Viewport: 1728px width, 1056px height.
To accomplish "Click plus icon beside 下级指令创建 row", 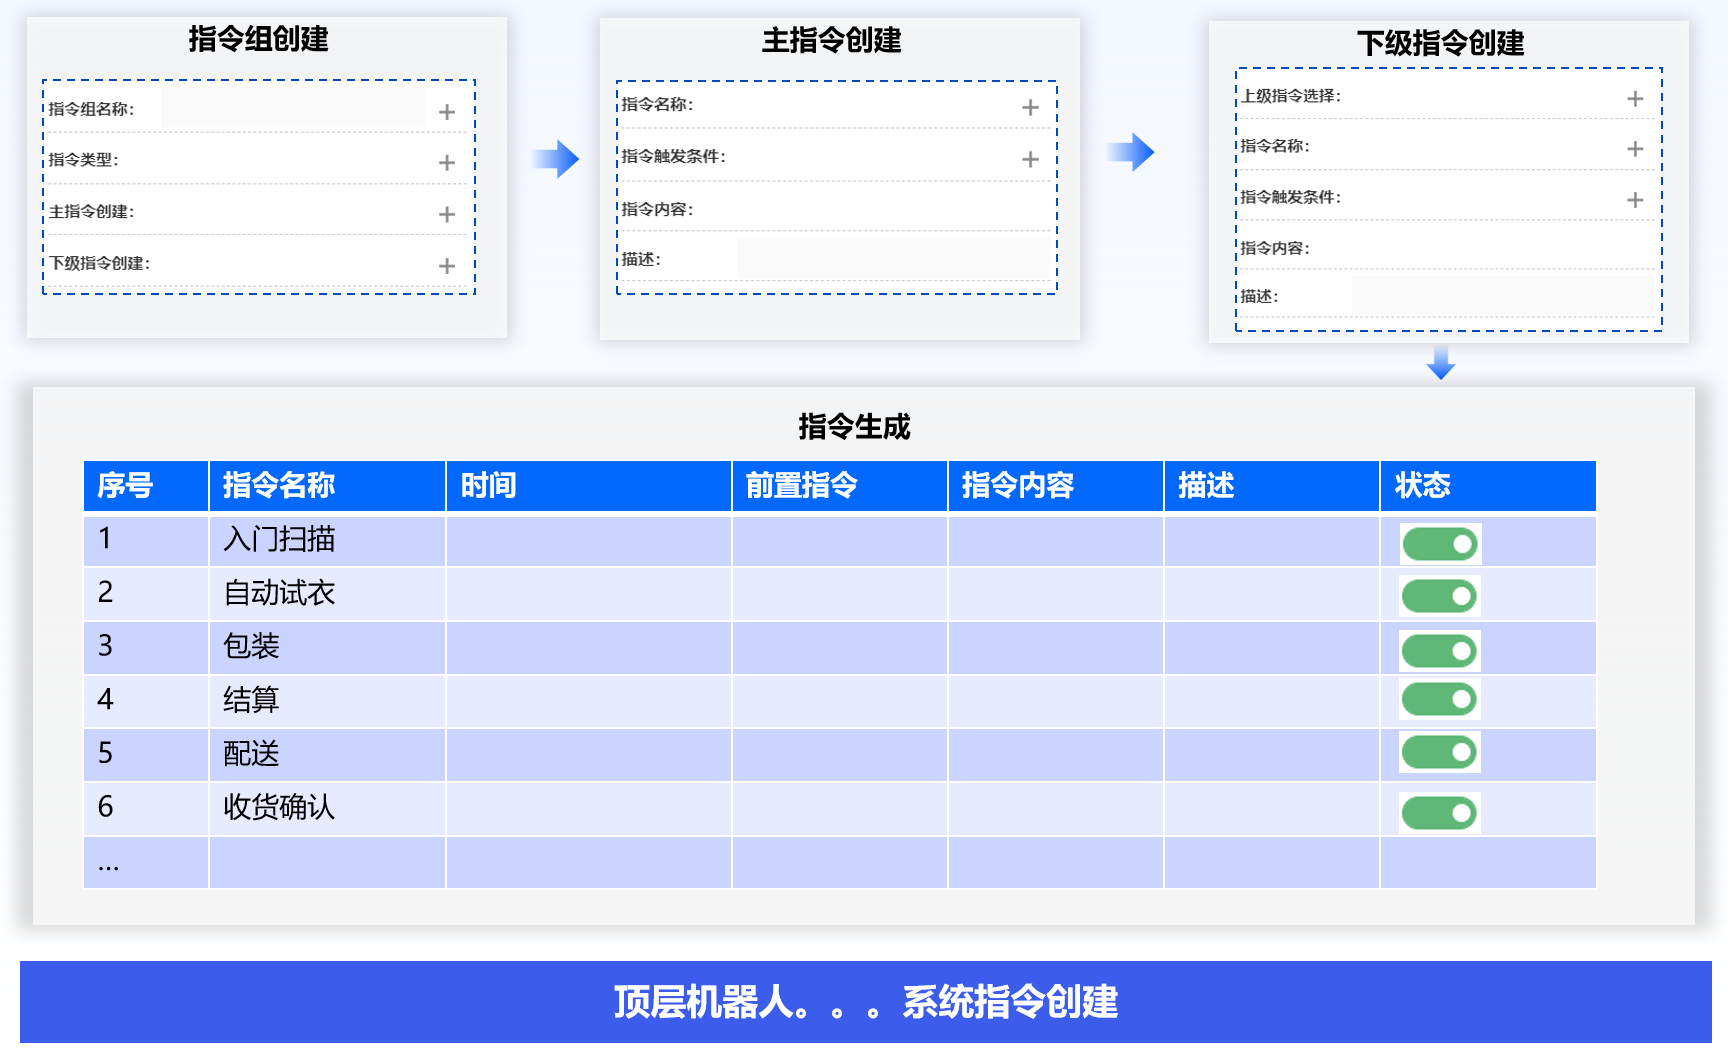I will click(447, 266).
